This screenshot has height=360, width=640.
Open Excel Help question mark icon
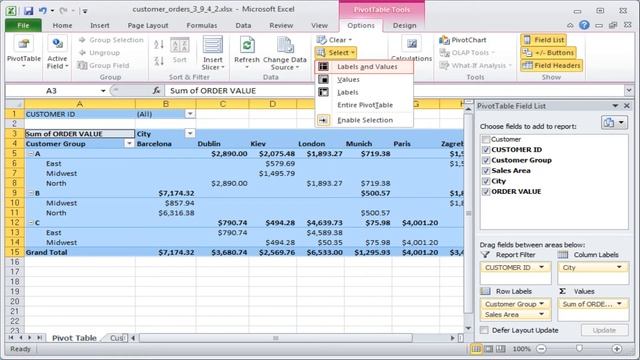click(584, 25)
